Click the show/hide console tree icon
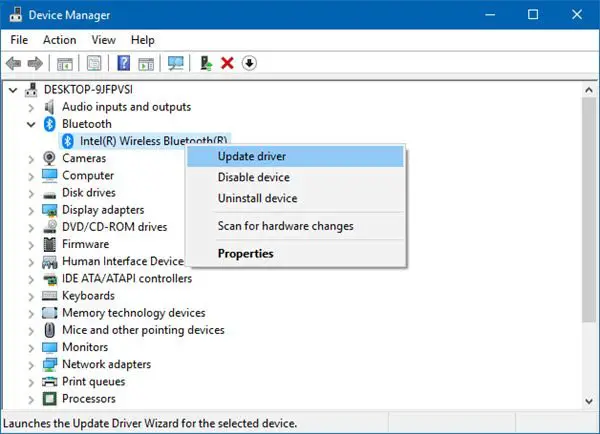Image resolution: width=600 pixels, height=434 pixels. click(x=64, y=63)
